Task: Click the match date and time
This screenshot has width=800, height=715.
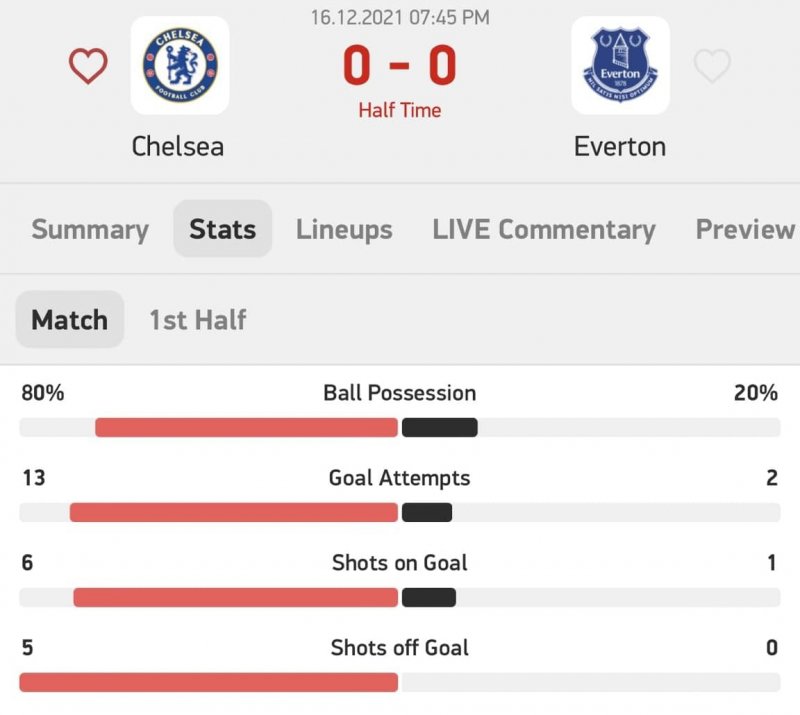Action: tap(400, 17)
